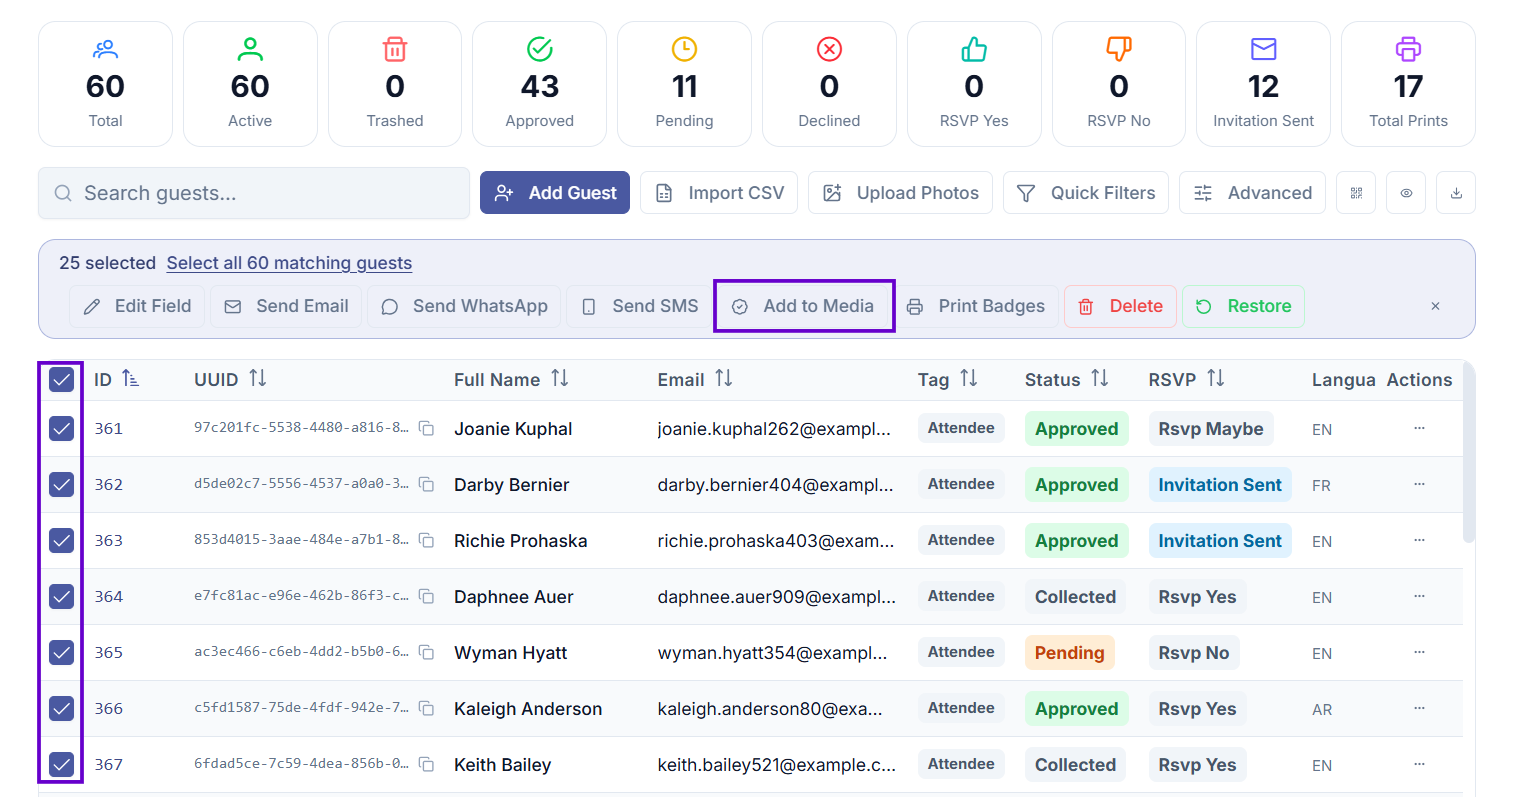
Task: Uncheck row 362 Darby Bernier
Action: coord(61,485)
